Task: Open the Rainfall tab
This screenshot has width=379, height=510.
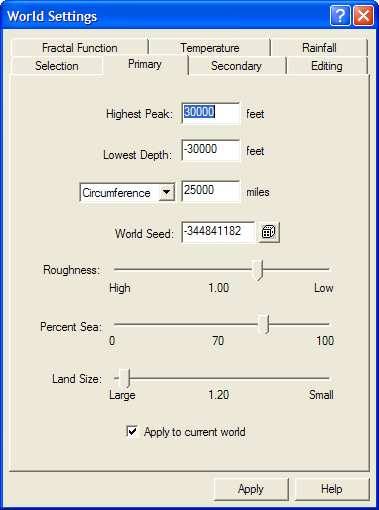Action: [319, 48]
